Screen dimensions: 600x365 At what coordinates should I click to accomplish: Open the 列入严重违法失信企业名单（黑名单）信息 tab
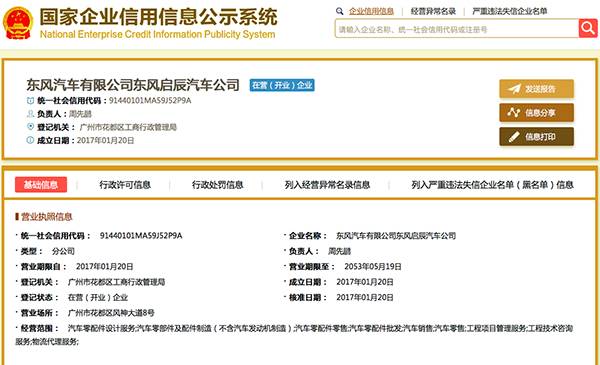(492, 185)
